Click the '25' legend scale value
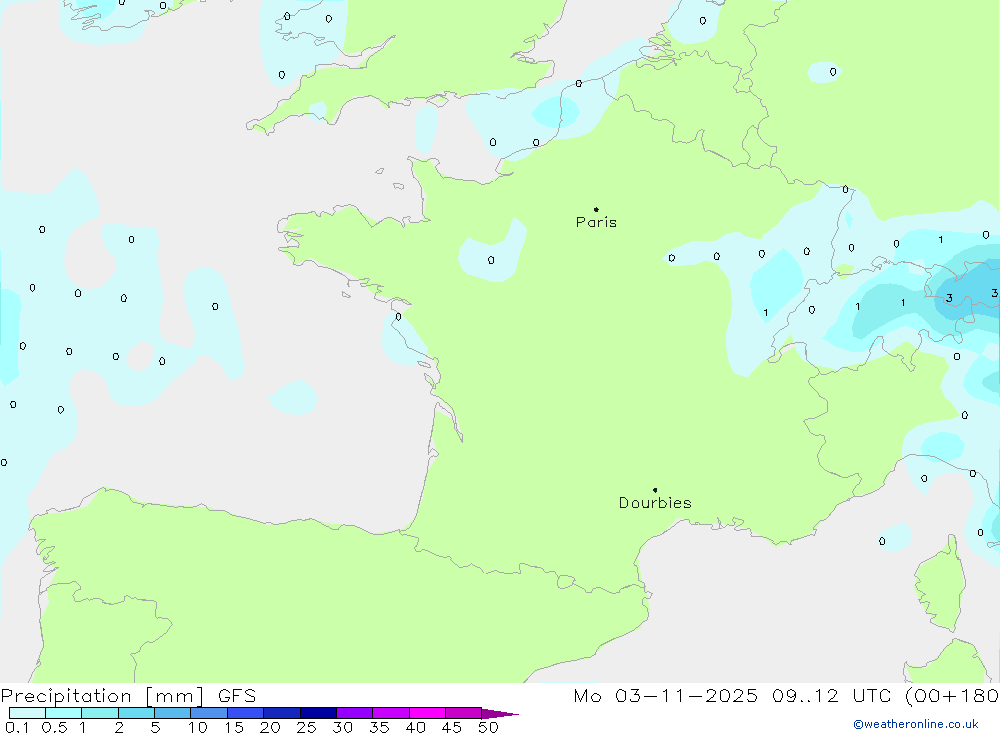This screenshot has height=733, width=1000. pyautogui.click(x=306, y=727)
